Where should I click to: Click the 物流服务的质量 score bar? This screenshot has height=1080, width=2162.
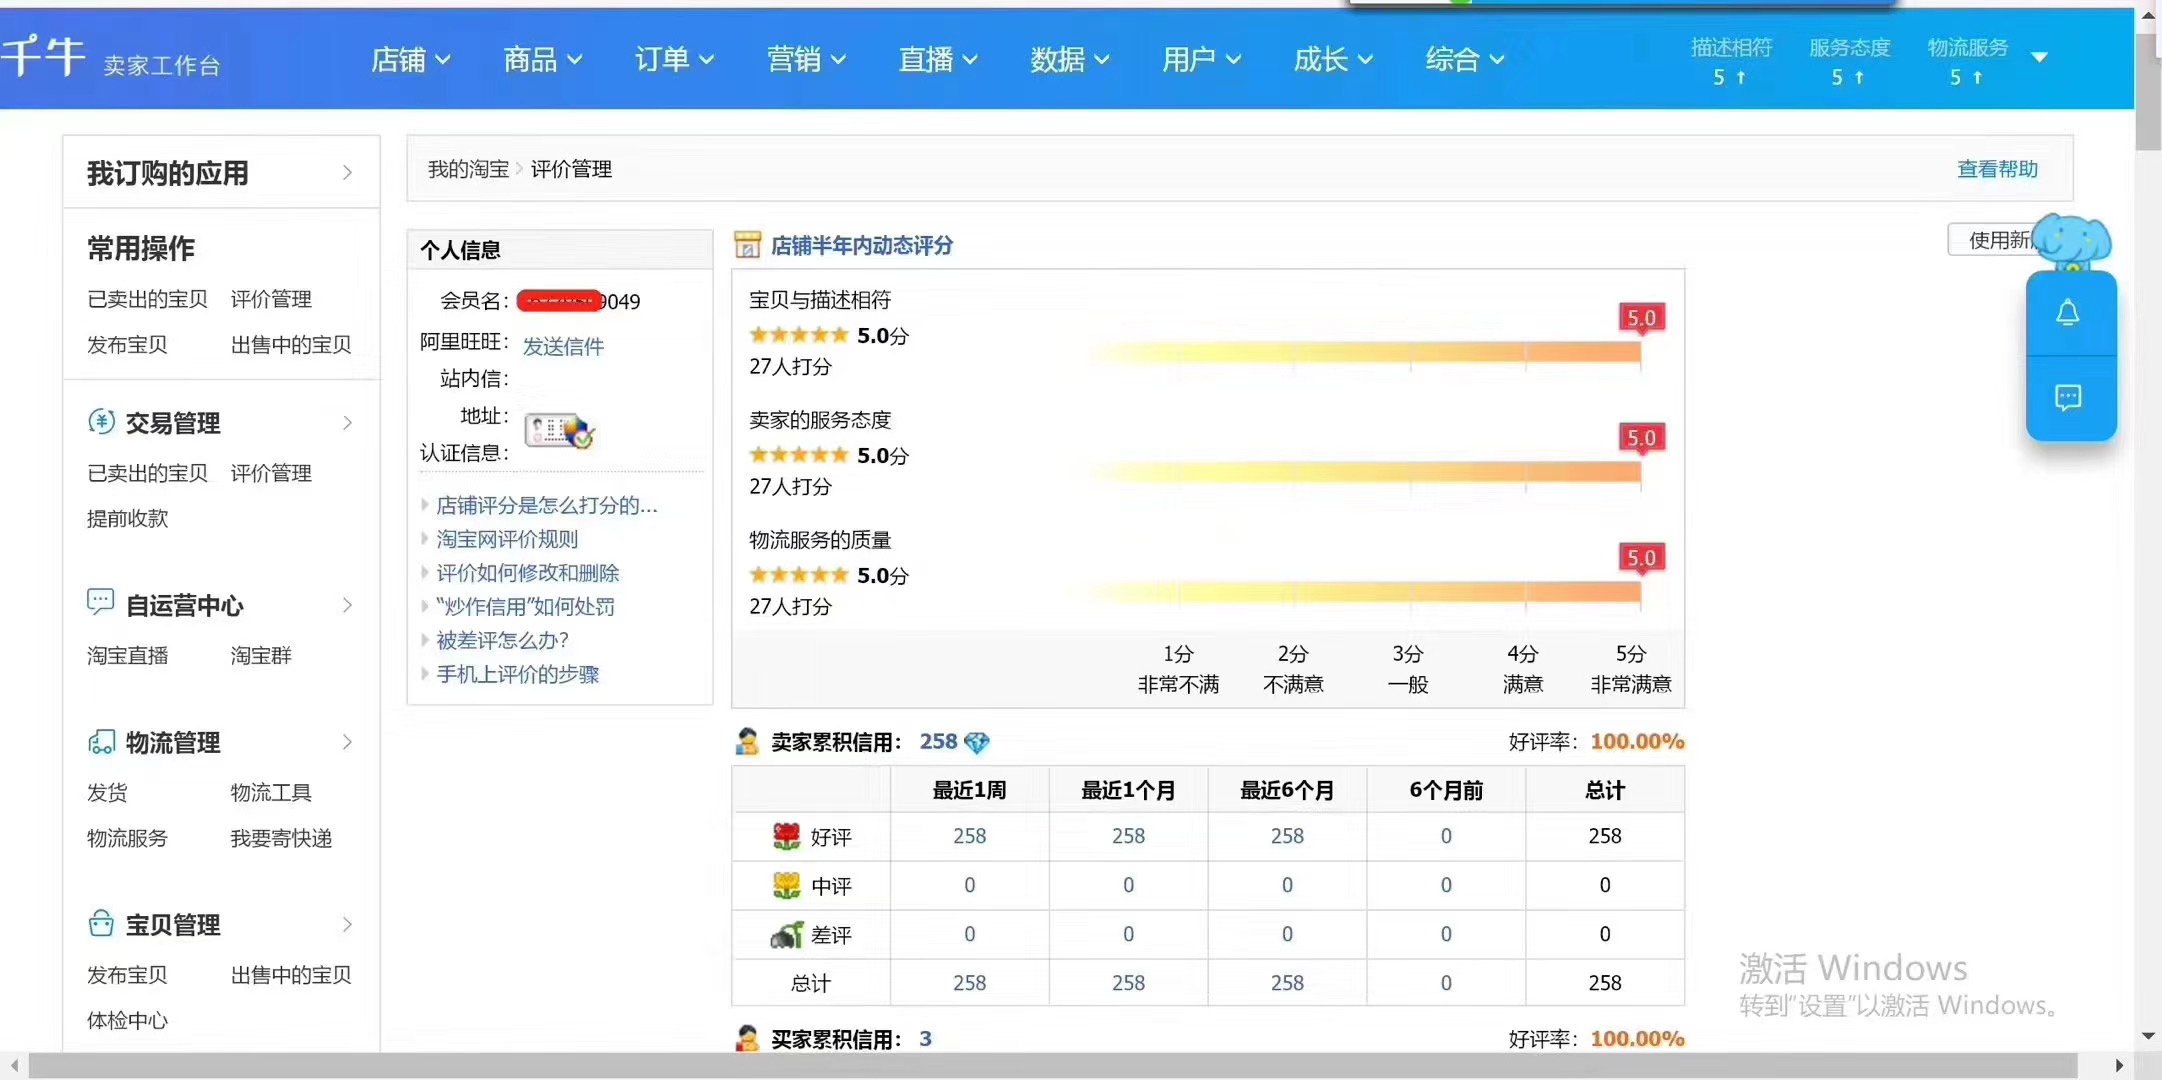pyautogui.click(x=1365, y=592)
